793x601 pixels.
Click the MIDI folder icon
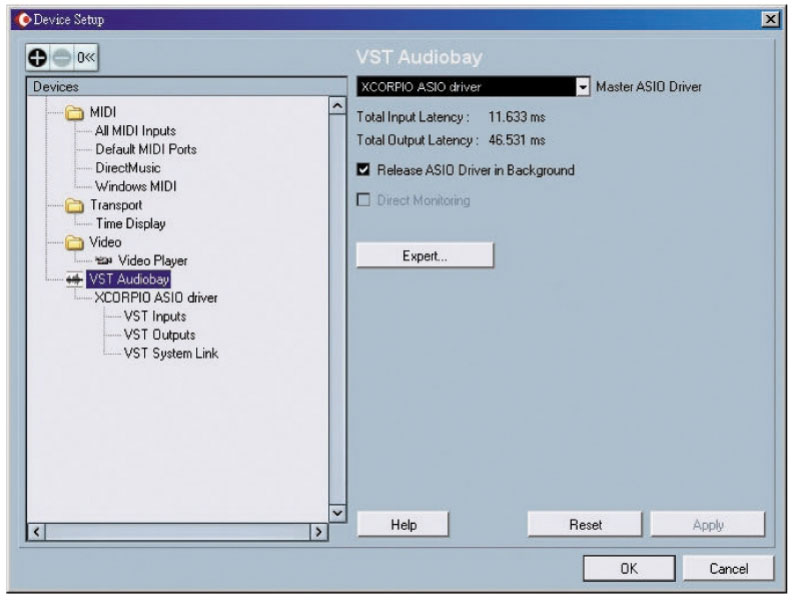click(74, 112)
